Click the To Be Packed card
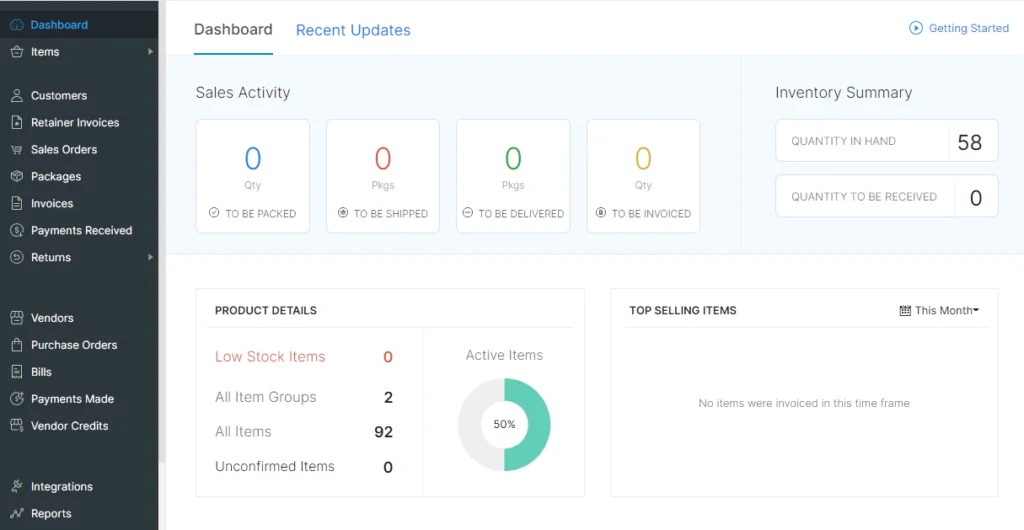This screenshot has height=530, width=1024. tap(253, 176)
